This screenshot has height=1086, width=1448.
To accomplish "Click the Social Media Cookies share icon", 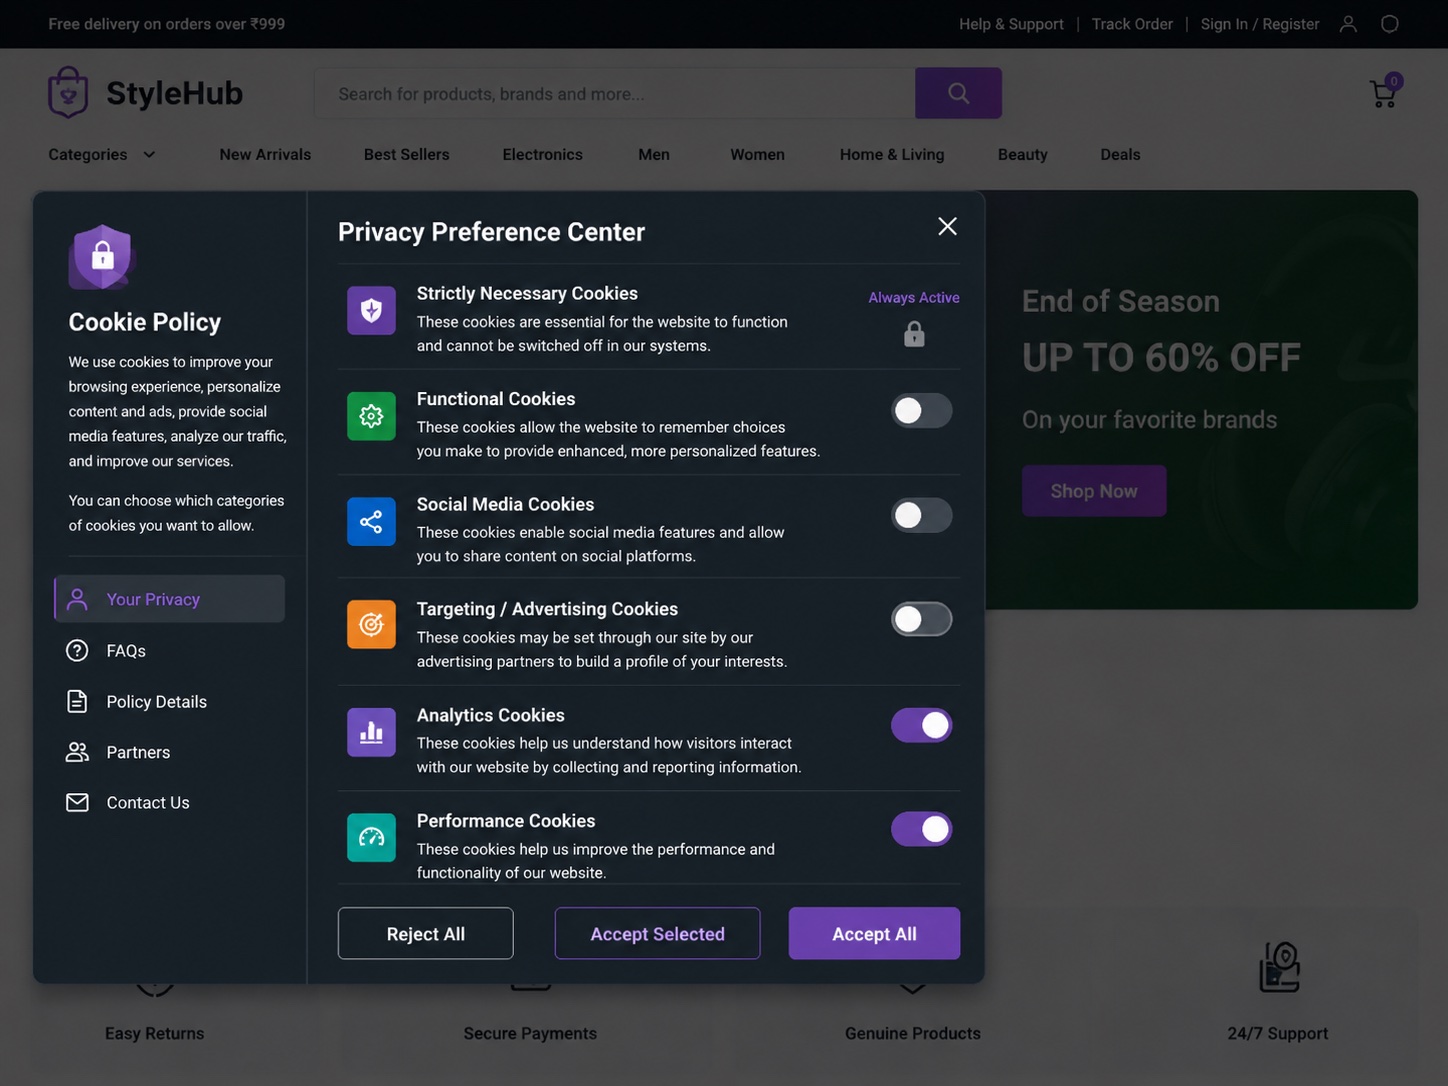I will pyautogui.click(x=371, y=521).
